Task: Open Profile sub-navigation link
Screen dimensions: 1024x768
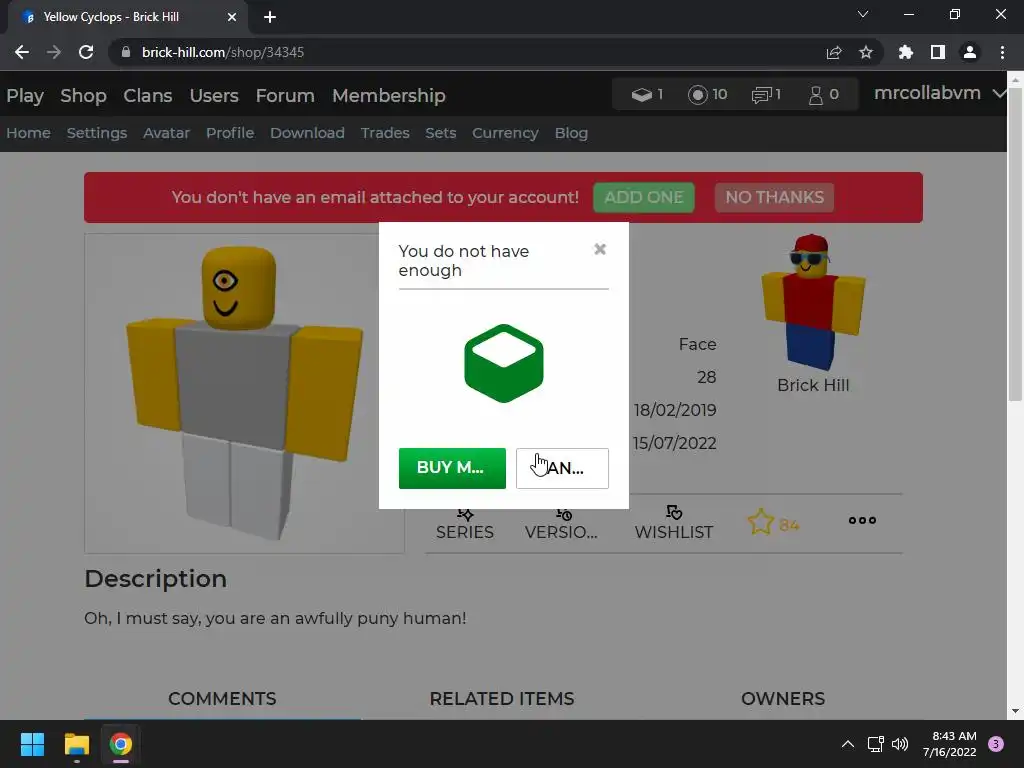Action: [230, 133]
